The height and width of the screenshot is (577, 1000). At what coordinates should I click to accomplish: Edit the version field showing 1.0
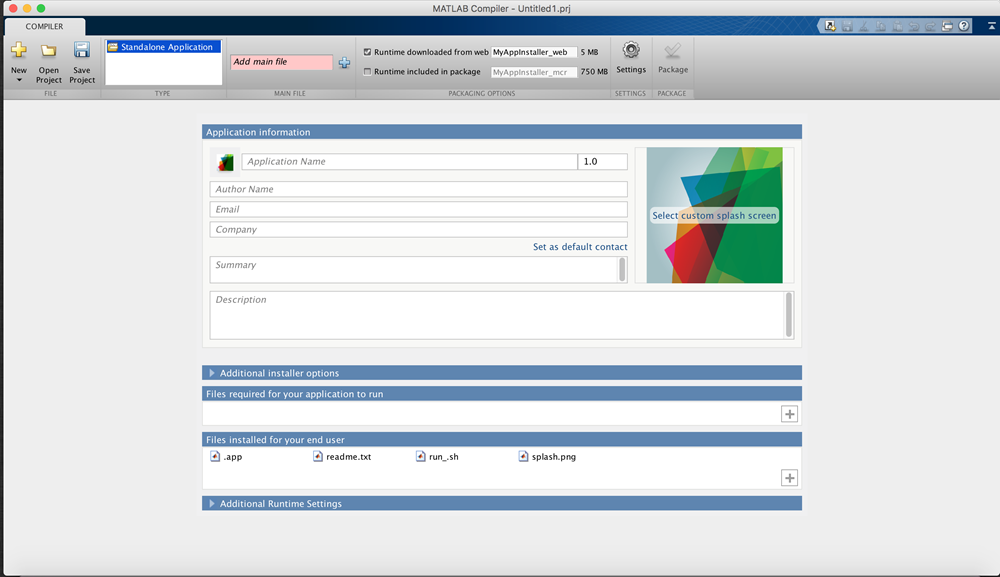(x=603, y=161)
